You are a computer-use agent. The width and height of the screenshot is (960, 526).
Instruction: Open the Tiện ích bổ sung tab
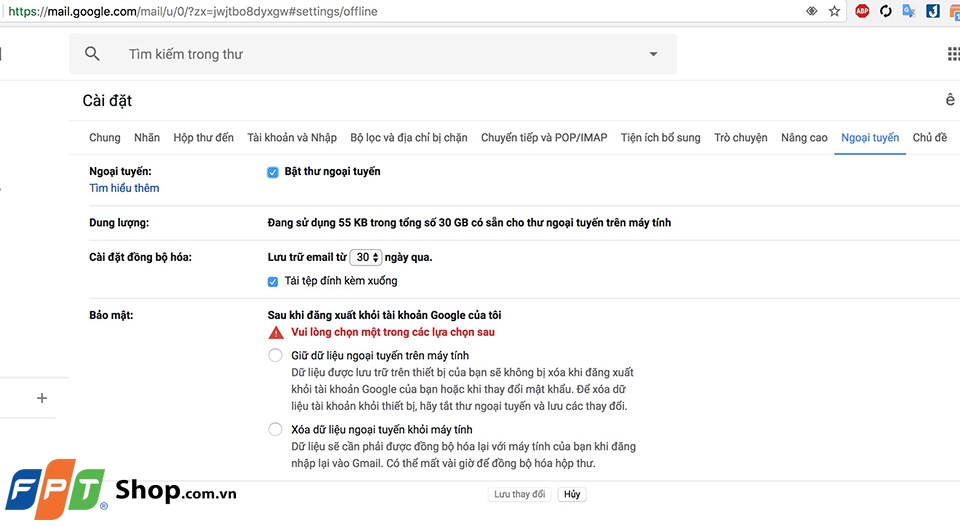[x=661, y=138]
